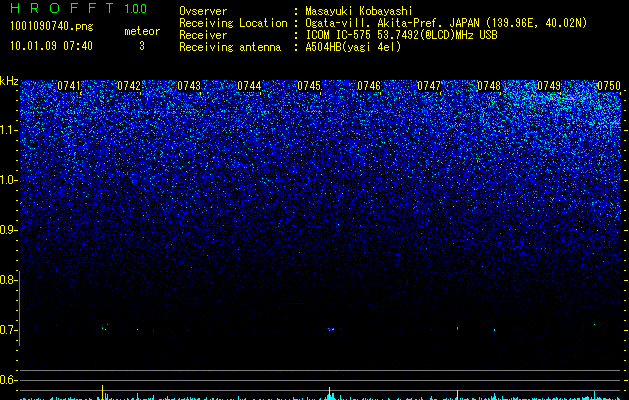The width and height of the screenshot is (629, 400).
Task: Select the file name 1001090740.png
Action: click(x=52, y=26)
